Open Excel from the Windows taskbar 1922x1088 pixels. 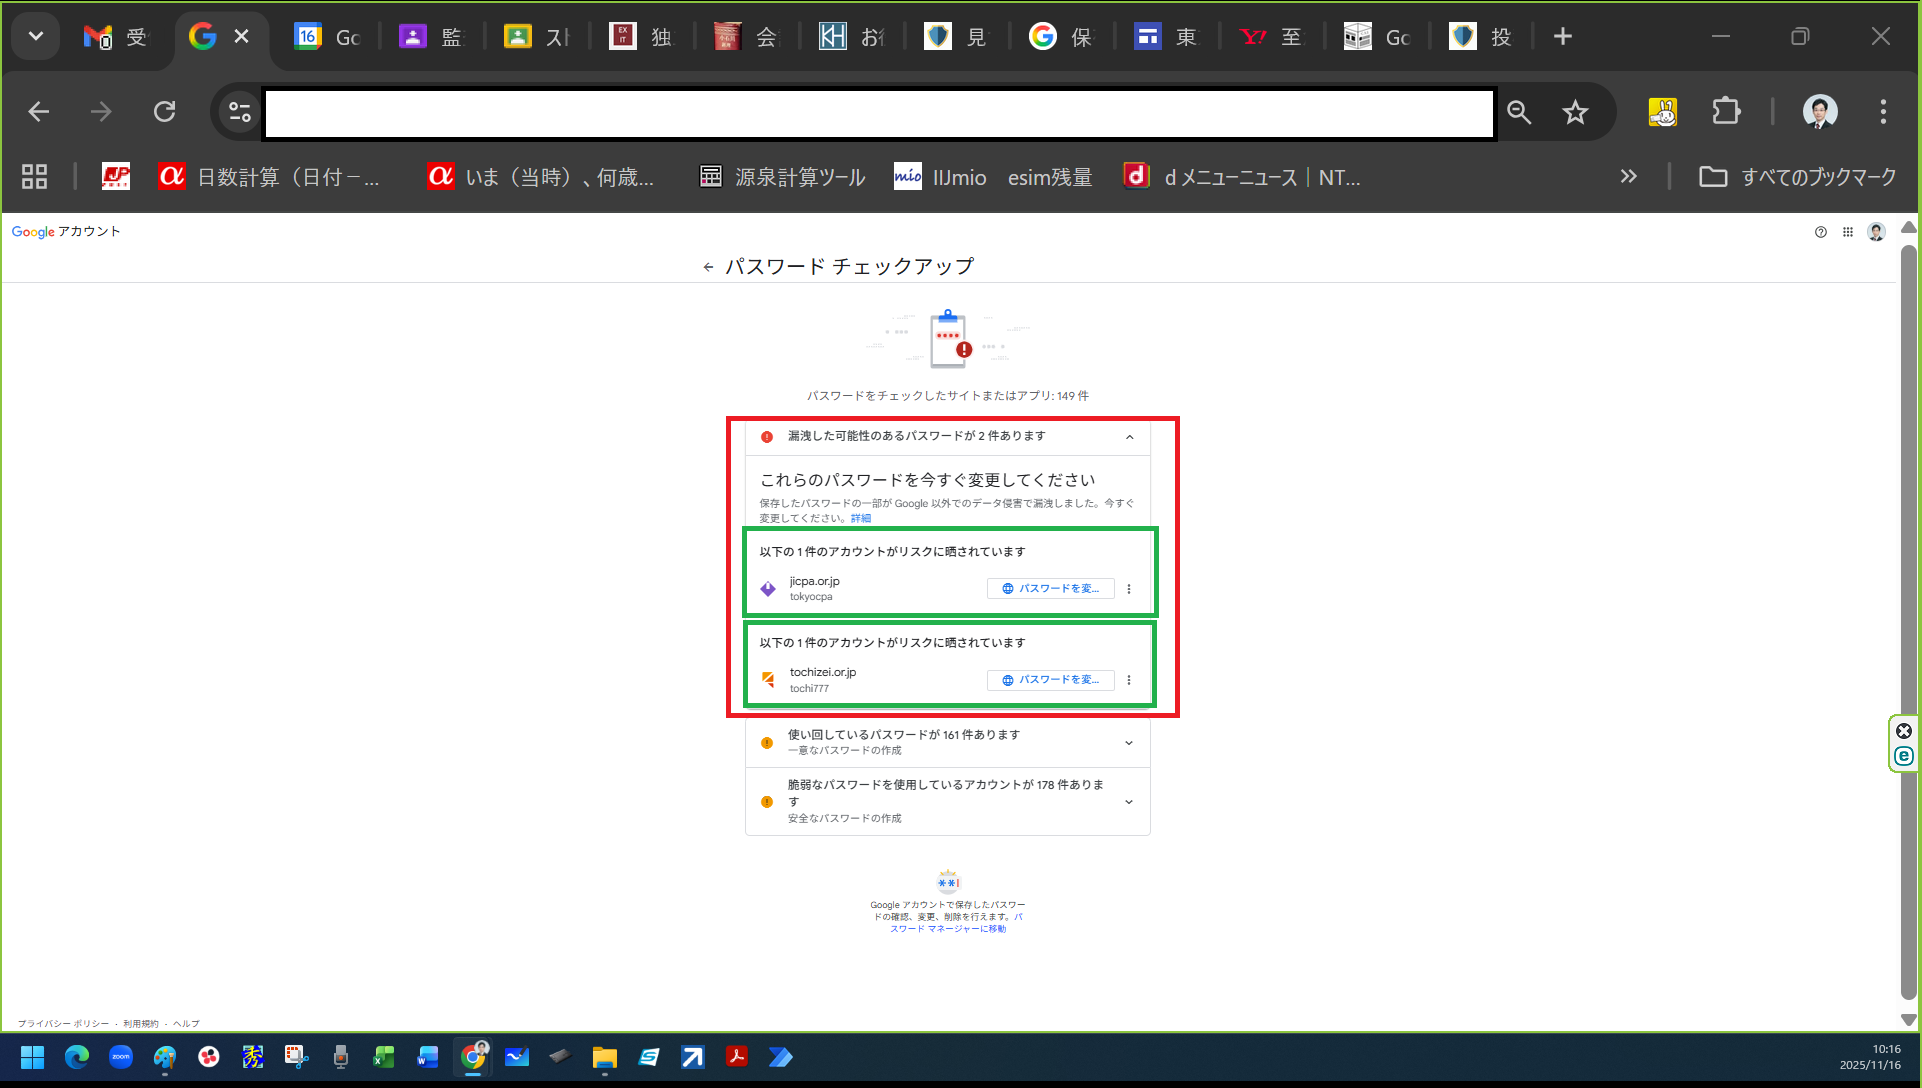pyautogui.click(x=384, y=1057)
